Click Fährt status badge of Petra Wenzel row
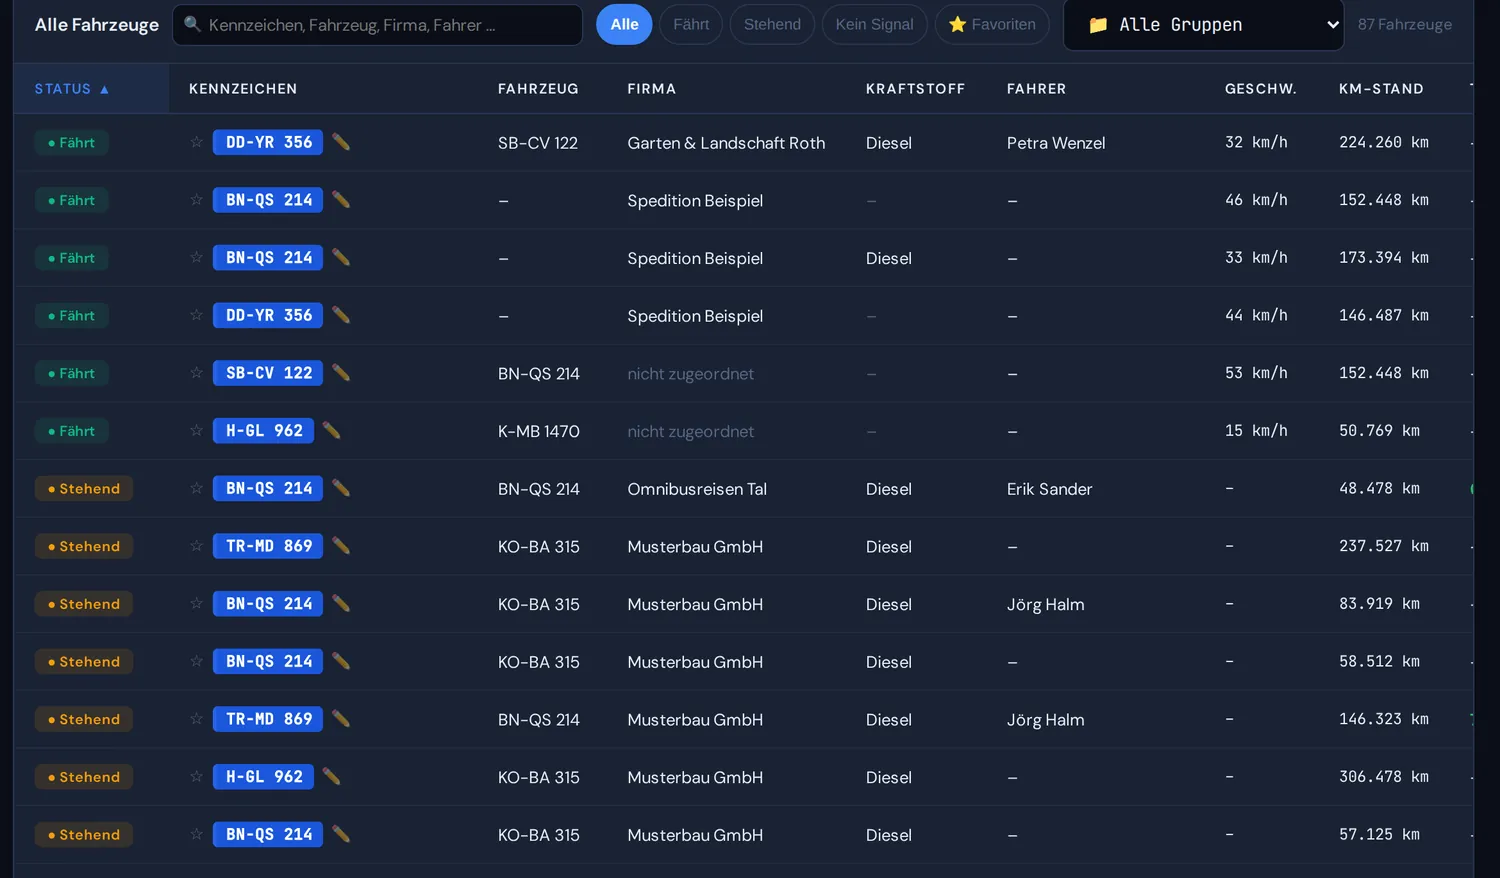Image resolution: width=1500 pixels, height=878 pixels. tap(72, 142)
